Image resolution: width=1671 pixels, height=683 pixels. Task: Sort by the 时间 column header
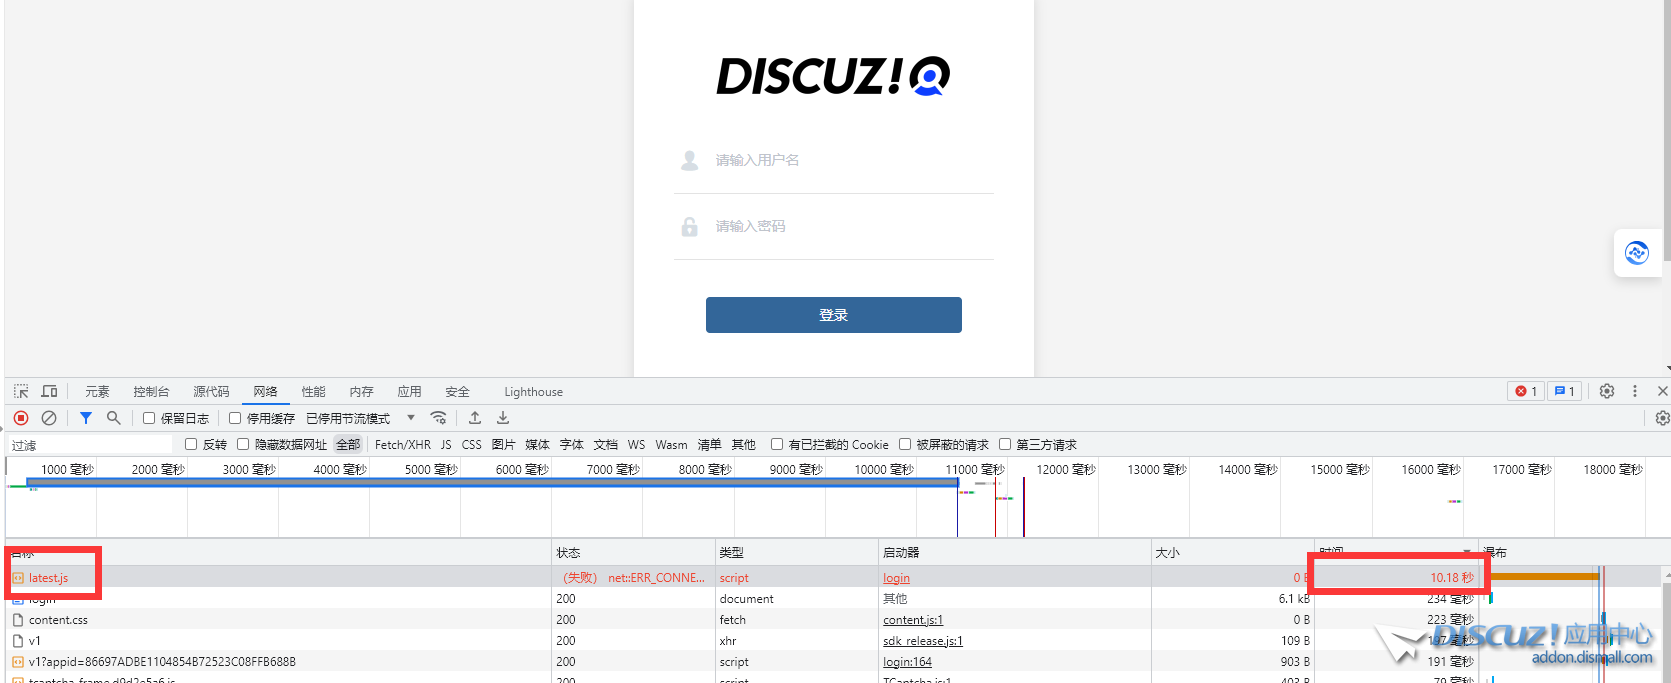coord(1390,552)
